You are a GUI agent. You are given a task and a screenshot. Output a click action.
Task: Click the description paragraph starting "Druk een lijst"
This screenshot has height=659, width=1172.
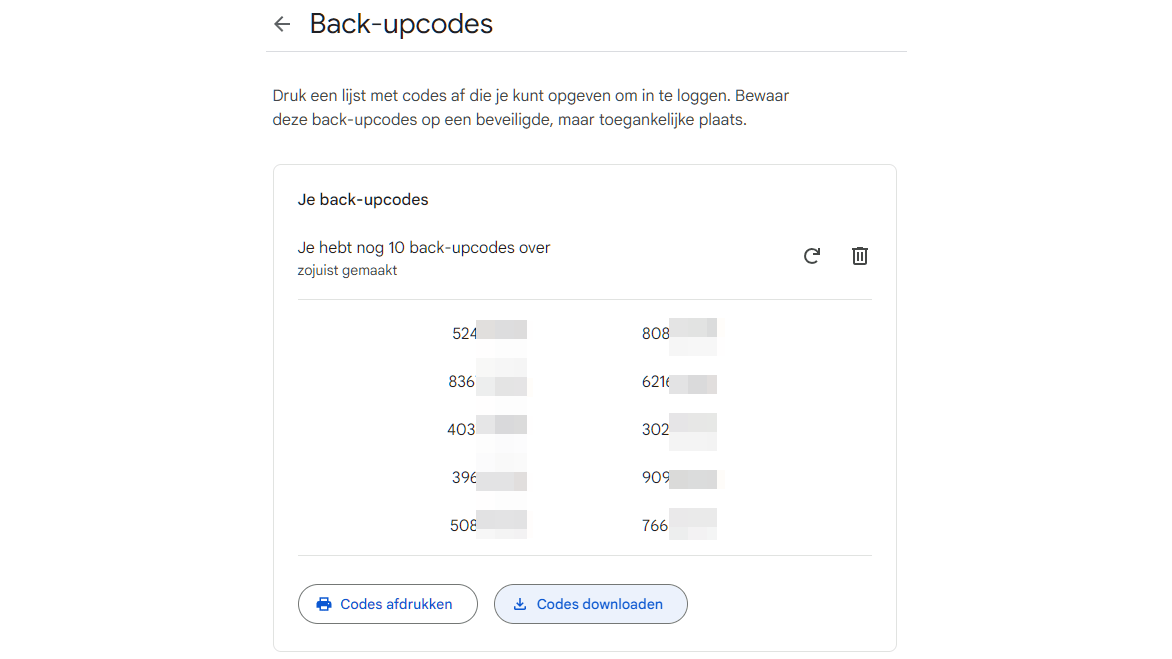coord(530,108)
